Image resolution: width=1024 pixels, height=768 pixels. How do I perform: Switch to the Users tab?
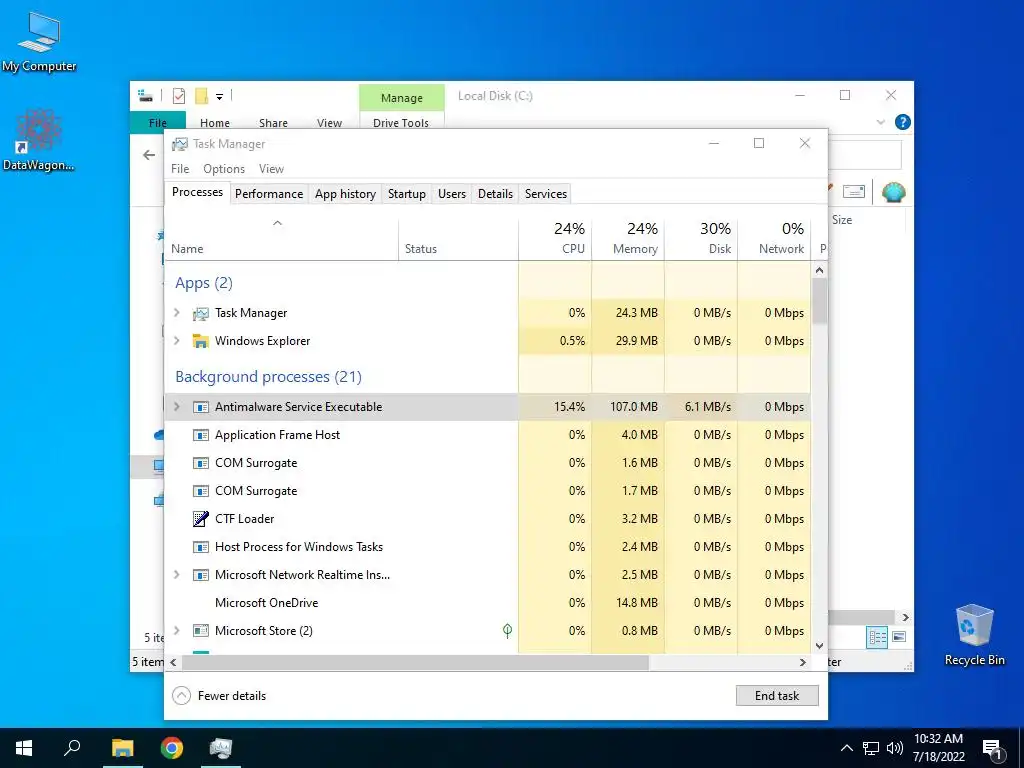pos(452,194)
